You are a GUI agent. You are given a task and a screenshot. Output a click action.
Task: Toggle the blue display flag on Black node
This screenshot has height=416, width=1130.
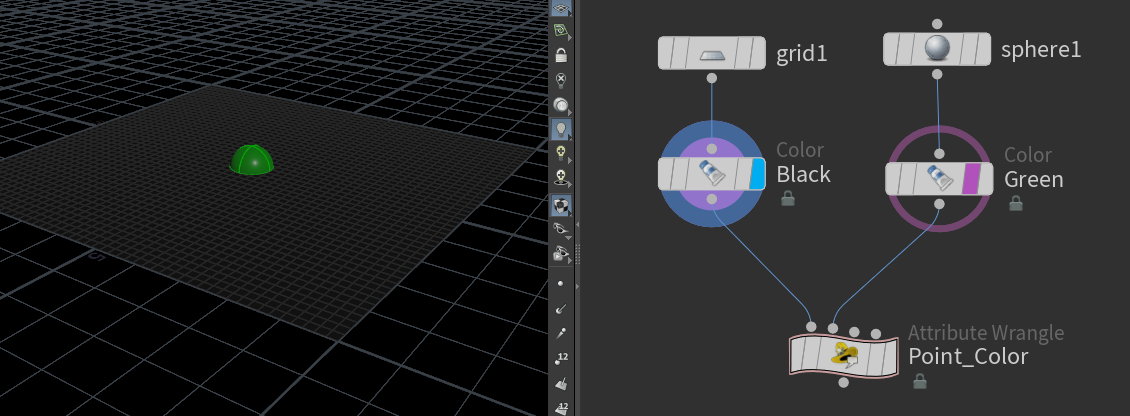(x=757, y=174)
